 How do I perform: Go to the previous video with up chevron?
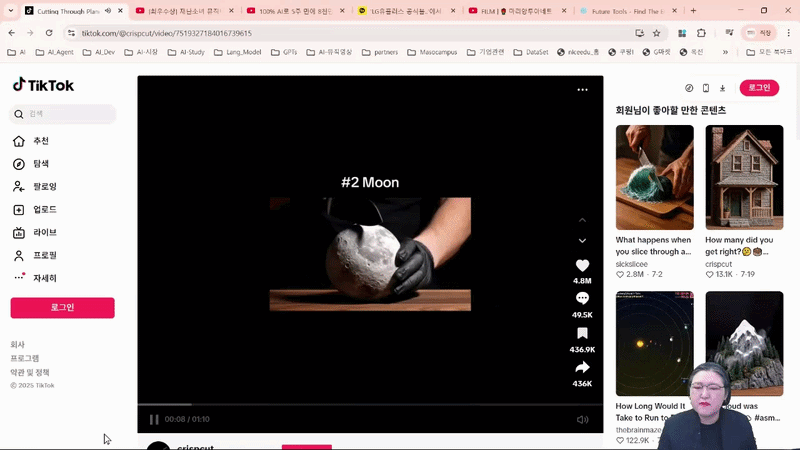[x=582, y=220]
